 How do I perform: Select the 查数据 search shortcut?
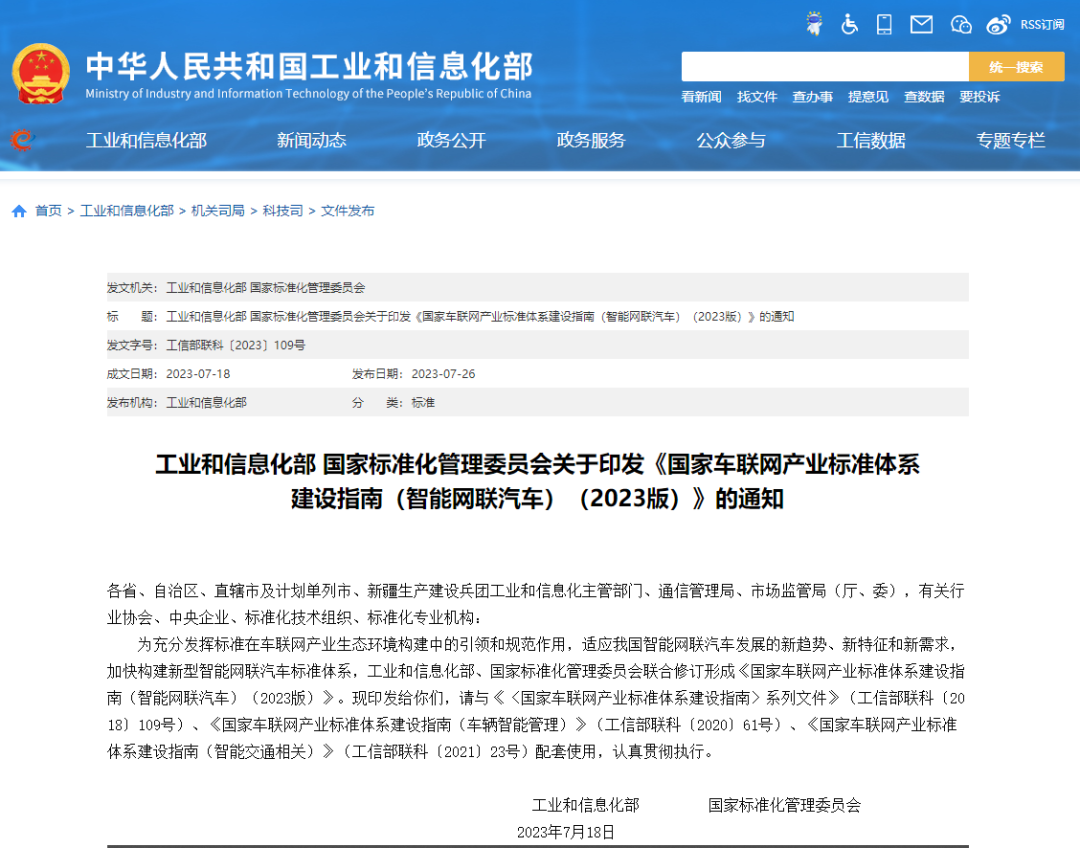point(924,97)
